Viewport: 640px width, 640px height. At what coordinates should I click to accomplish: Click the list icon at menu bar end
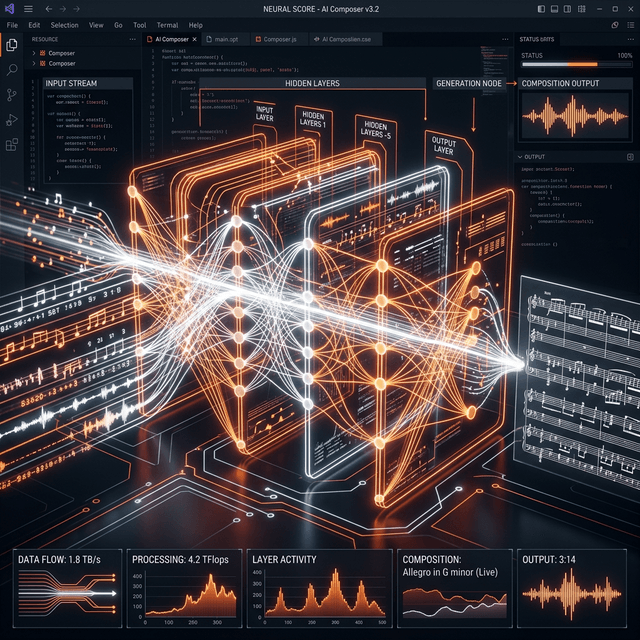click(x=631, y=25)
